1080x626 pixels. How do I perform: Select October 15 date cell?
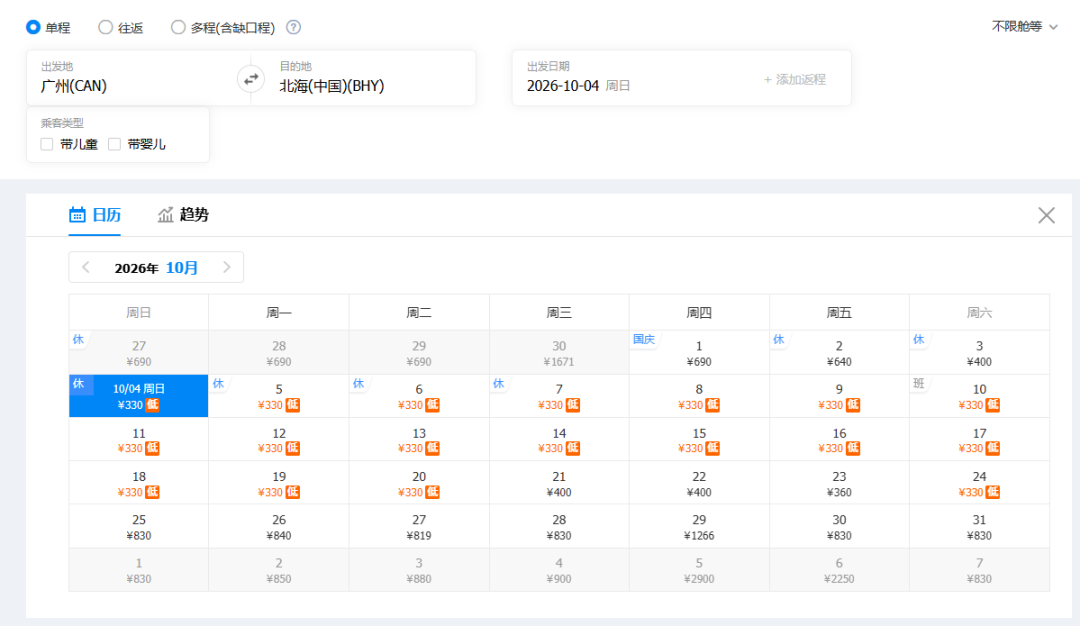pyautogui.click(x=699, y=439)
